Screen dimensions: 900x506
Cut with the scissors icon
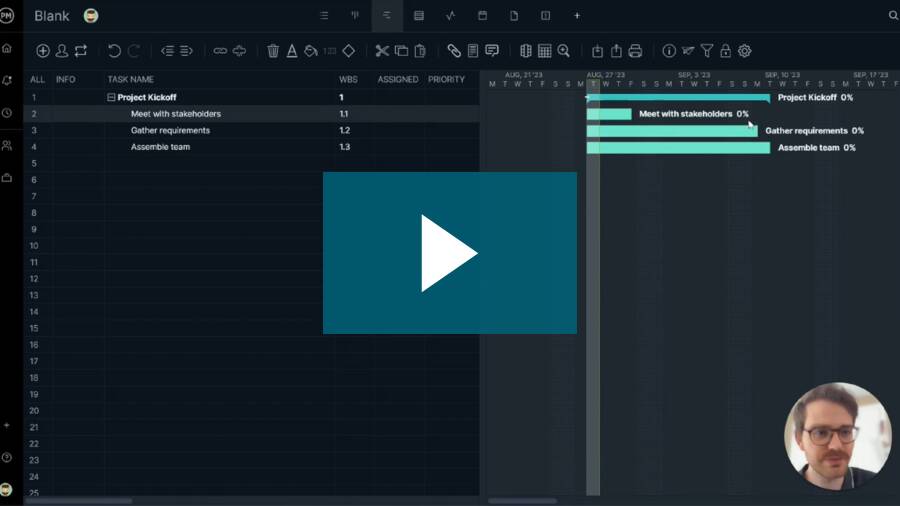(382, 51)
